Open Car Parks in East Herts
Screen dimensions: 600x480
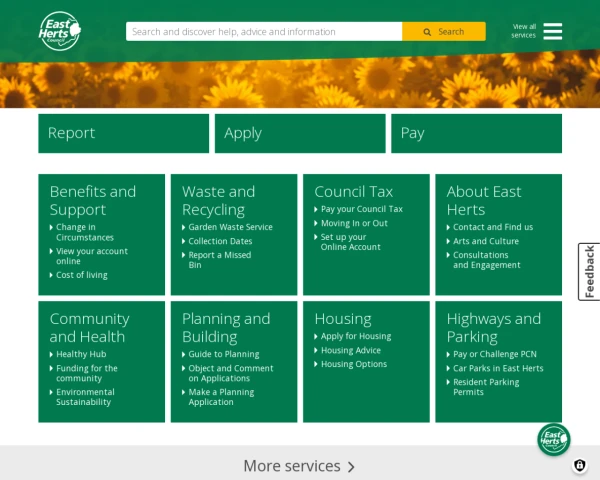tap(498, 368)
